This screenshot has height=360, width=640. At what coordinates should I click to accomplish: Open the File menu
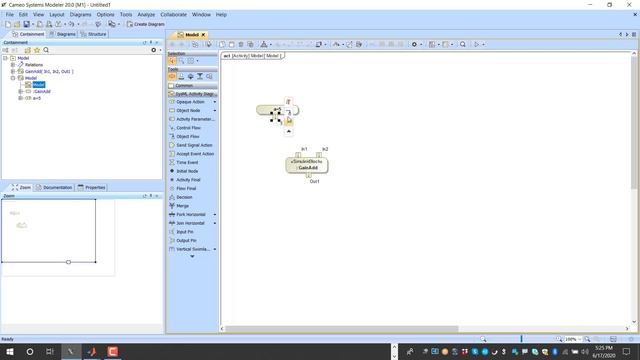[x=9, y=14]
